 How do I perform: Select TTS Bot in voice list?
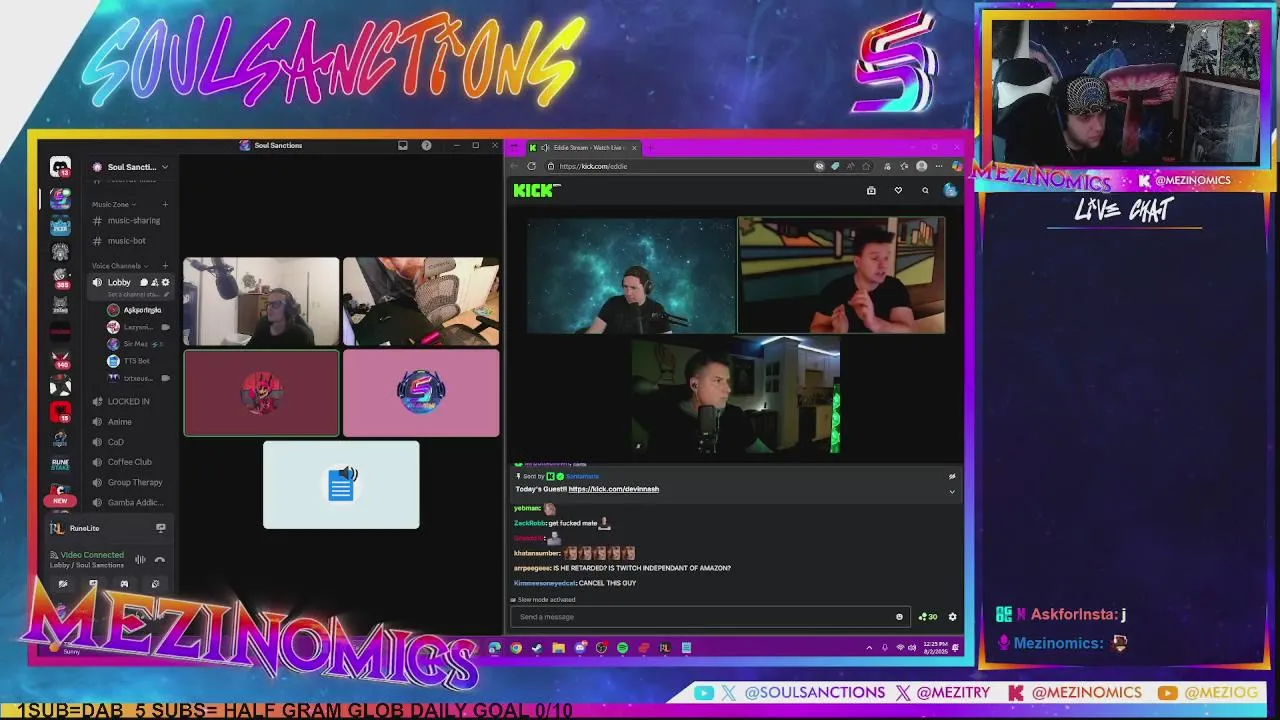pos(130,361)
